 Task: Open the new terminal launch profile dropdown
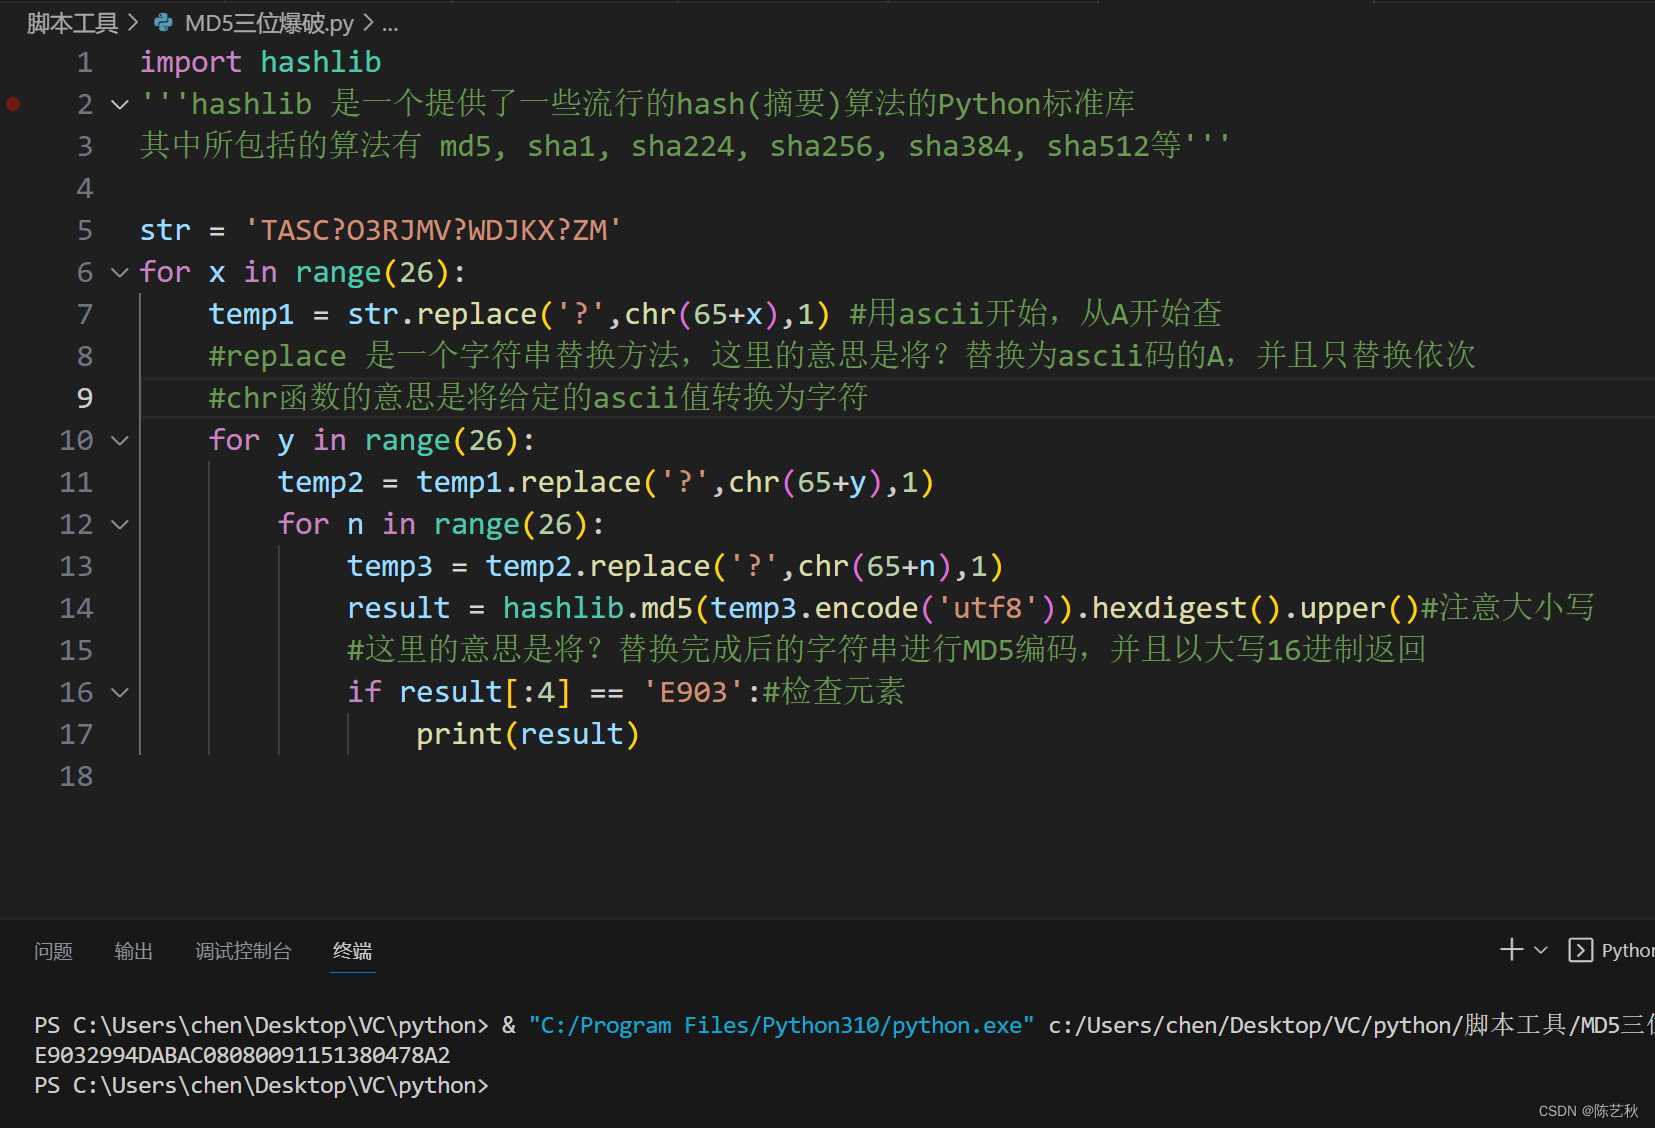(1541, 950)
